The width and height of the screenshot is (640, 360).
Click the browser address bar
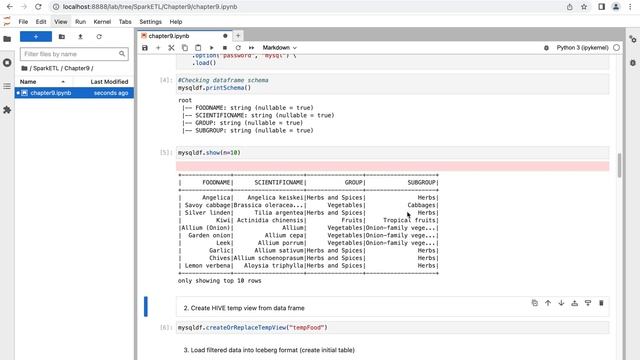point(306,7)
